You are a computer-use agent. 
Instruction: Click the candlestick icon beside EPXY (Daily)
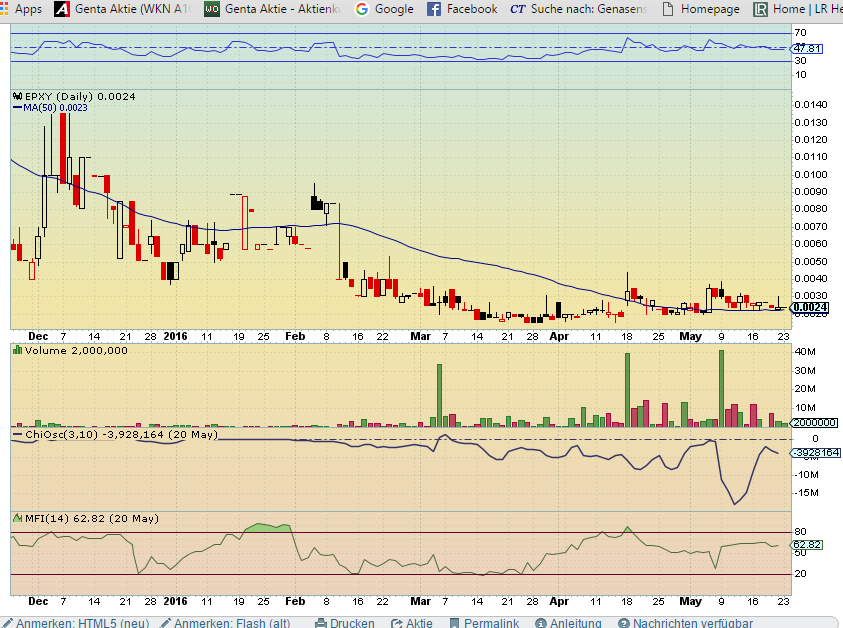(x=18, y=96)
